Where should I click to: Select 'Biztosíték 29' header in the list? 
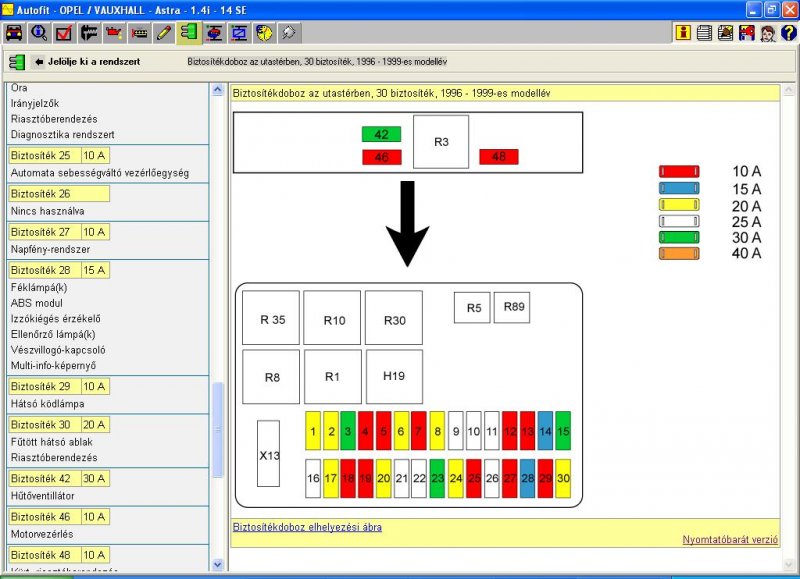59,387
